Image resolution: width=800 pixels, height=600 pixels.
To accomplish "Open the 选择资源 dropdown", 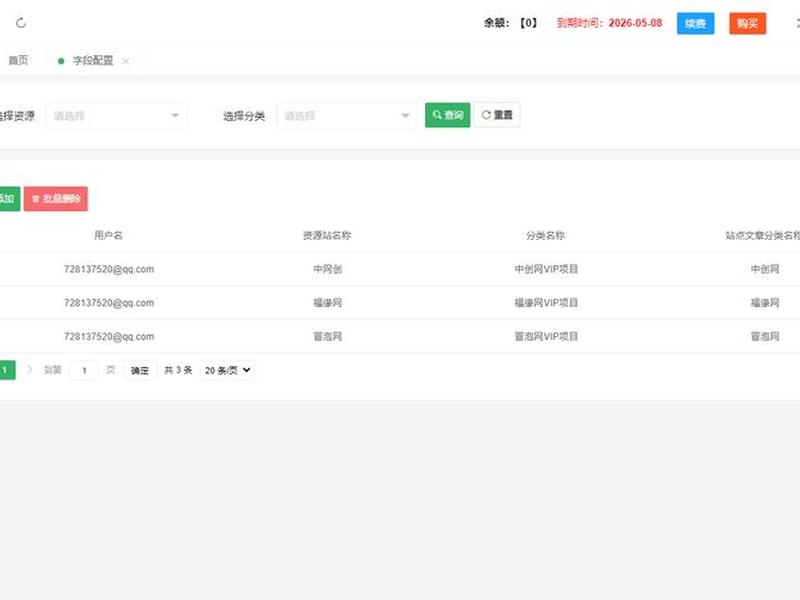I will coord(116,116).
